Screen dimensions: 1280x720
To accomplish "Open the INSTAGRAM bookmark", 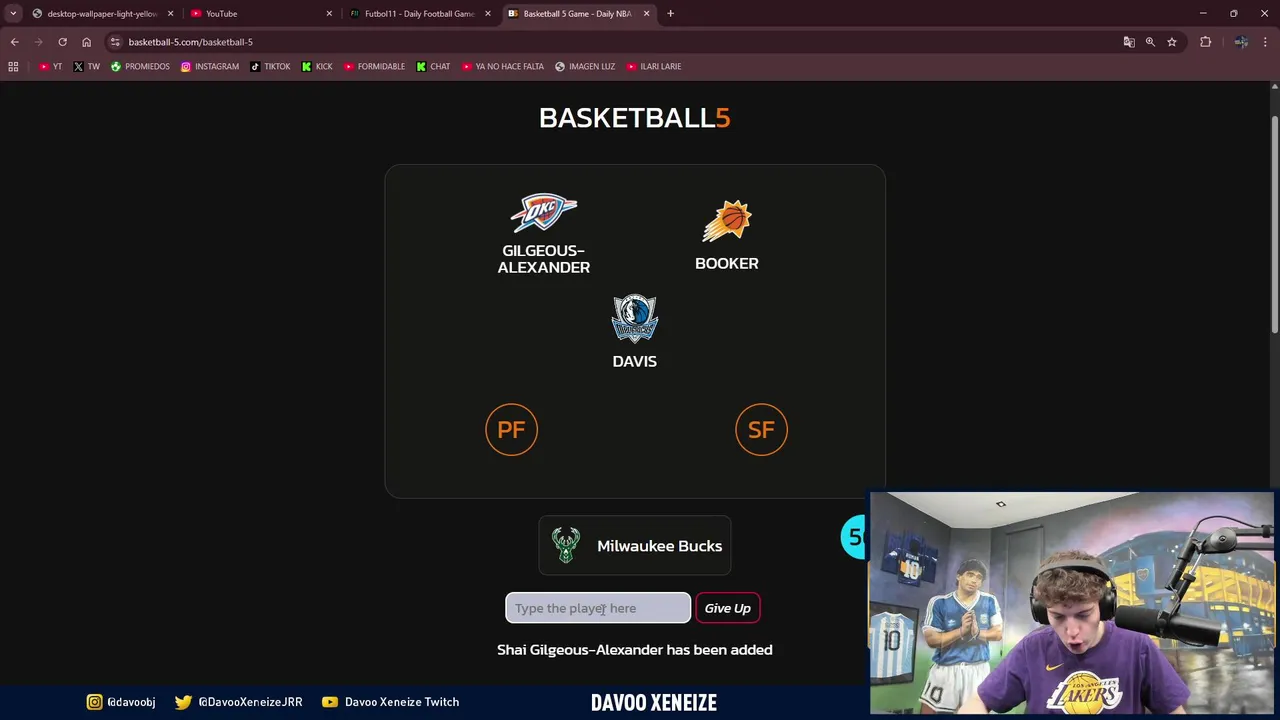I will (210, 67).
